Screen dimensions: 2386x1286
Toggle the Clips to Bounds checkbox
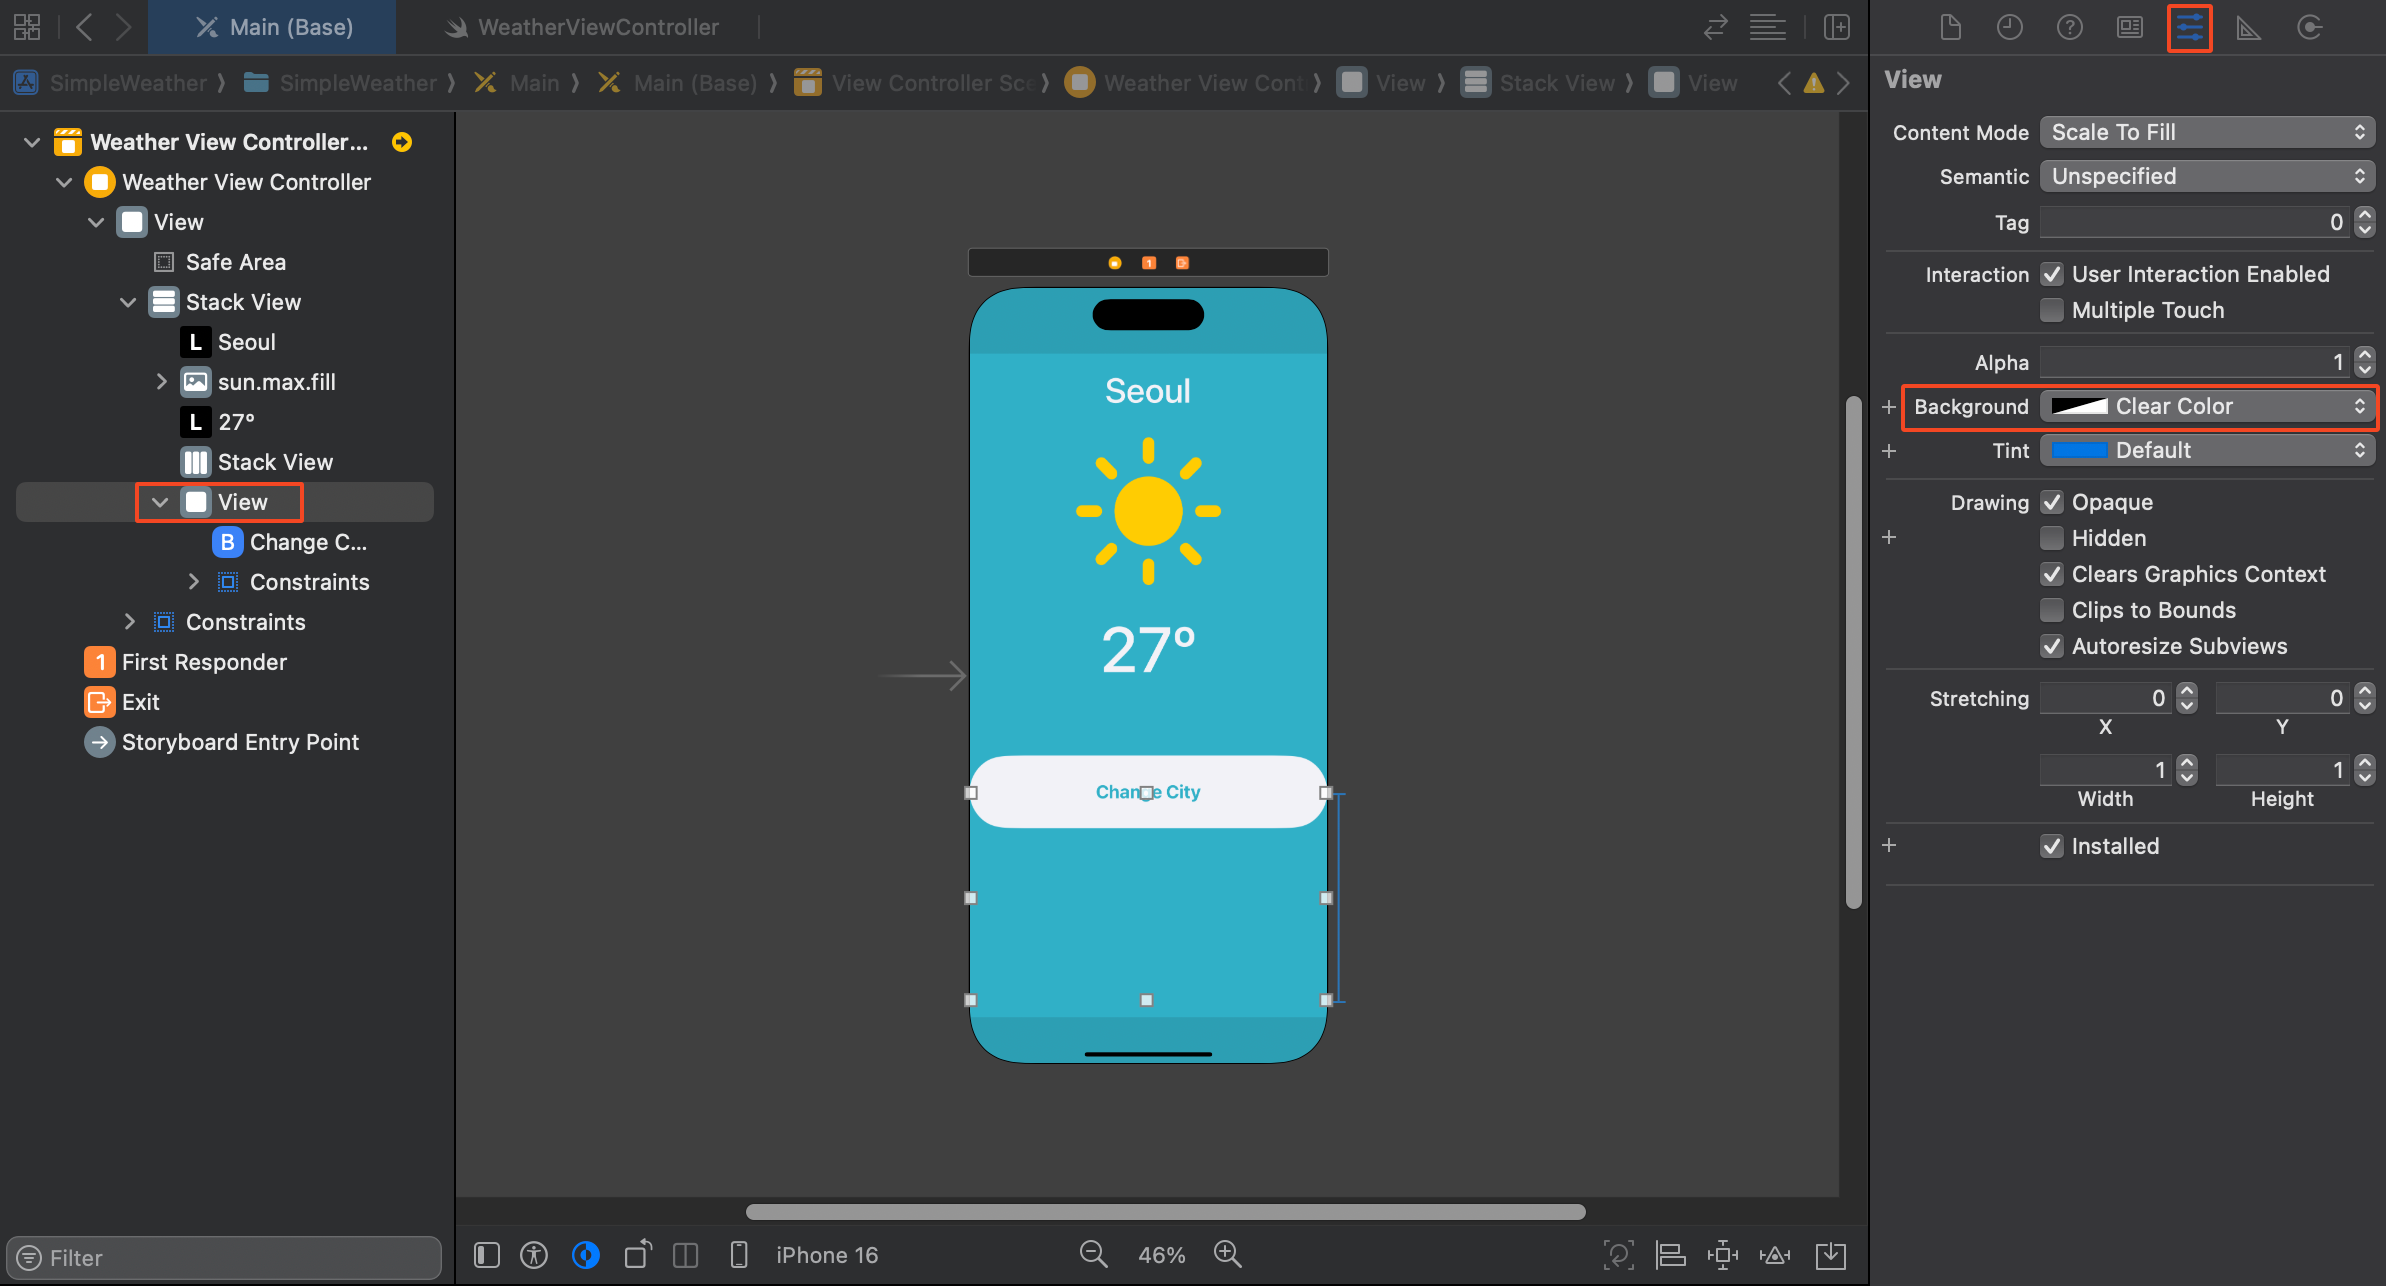point(2052,610)
